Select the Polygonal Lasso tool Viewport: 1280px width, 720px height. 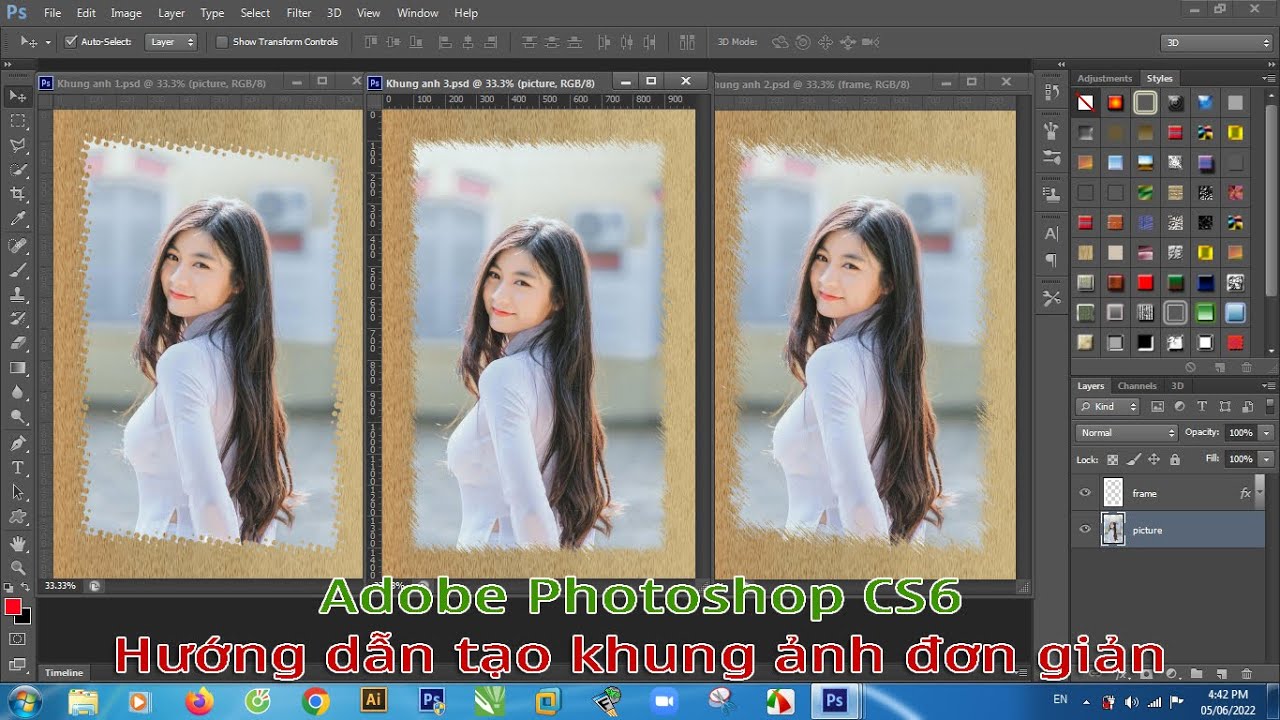(18, 145)
